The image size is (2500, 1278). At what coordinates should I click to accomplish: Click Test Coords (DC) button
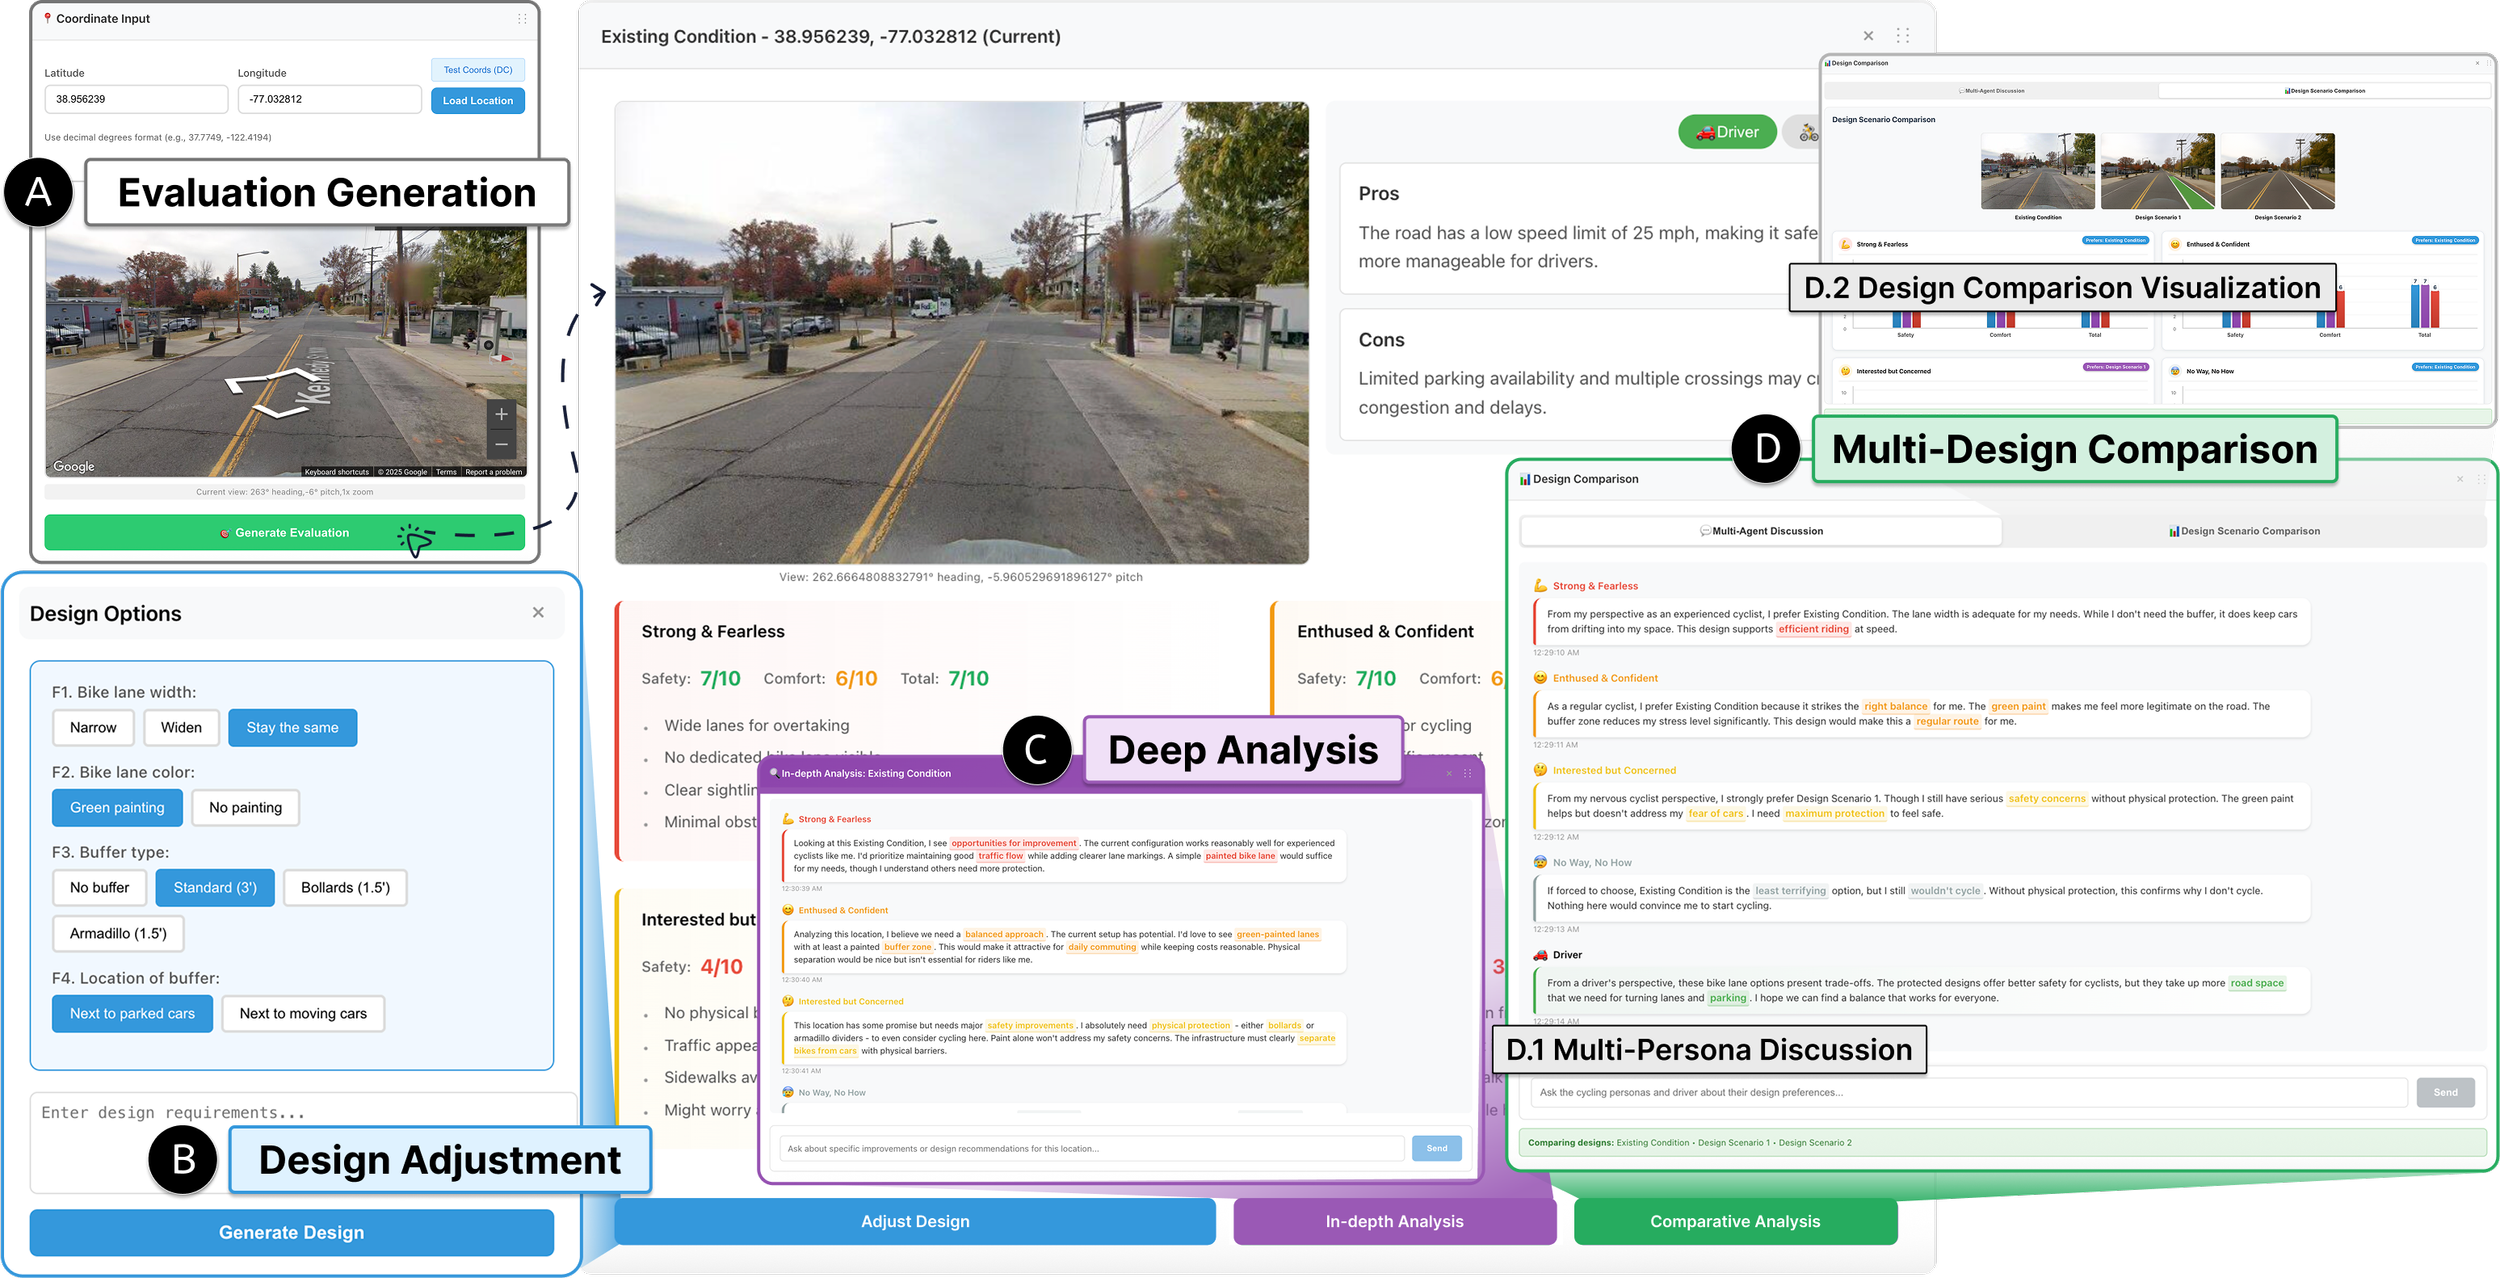click(477, 70)
